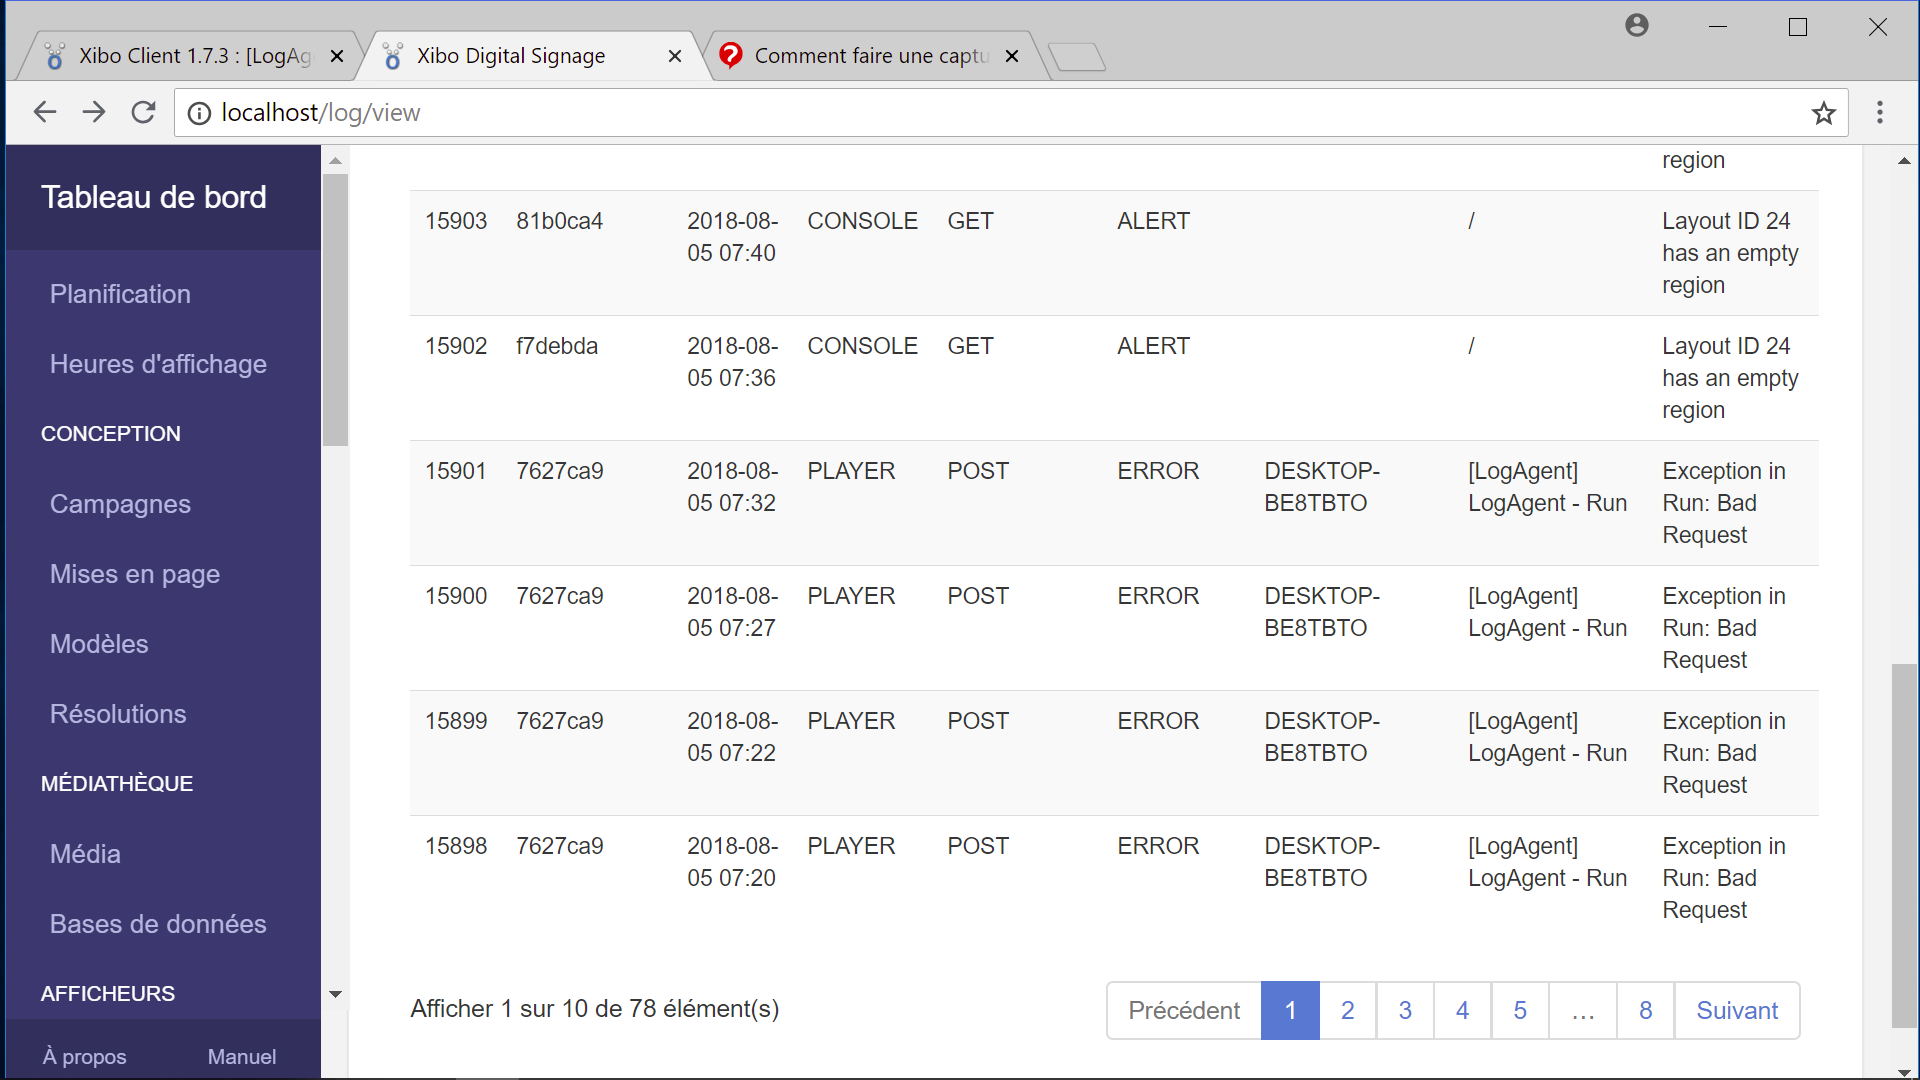The height and width of the screenshot is (1080, 1920).
Task: Open the Chrome three-dot menu
Action: [1880, 112]
